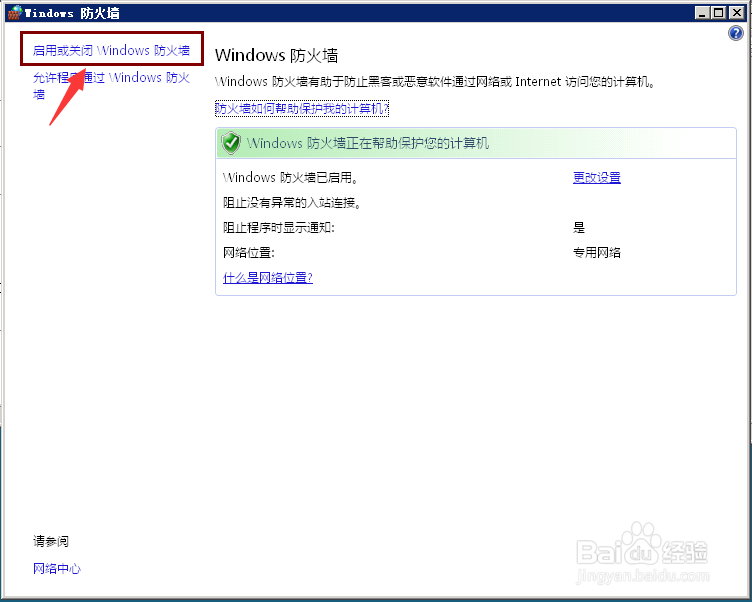Click the green shield status icon
The height and width of the screenshot is (602, 752).
pyautogui.click(x=231, y=143)
